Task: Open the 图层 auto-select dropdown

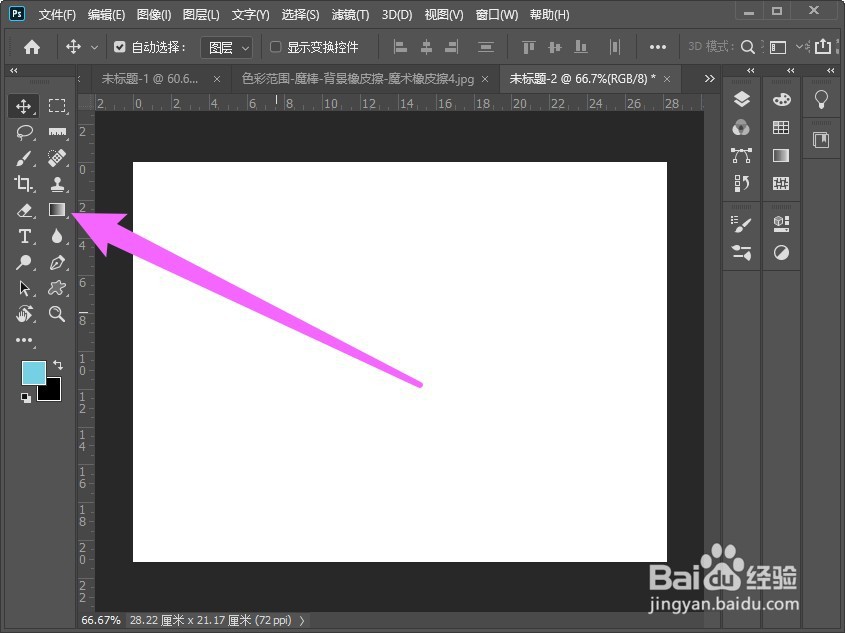Action: 226,48
